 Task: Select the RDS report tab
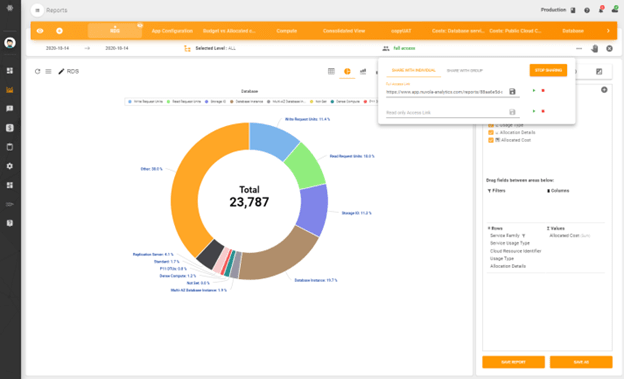point(115,31)
